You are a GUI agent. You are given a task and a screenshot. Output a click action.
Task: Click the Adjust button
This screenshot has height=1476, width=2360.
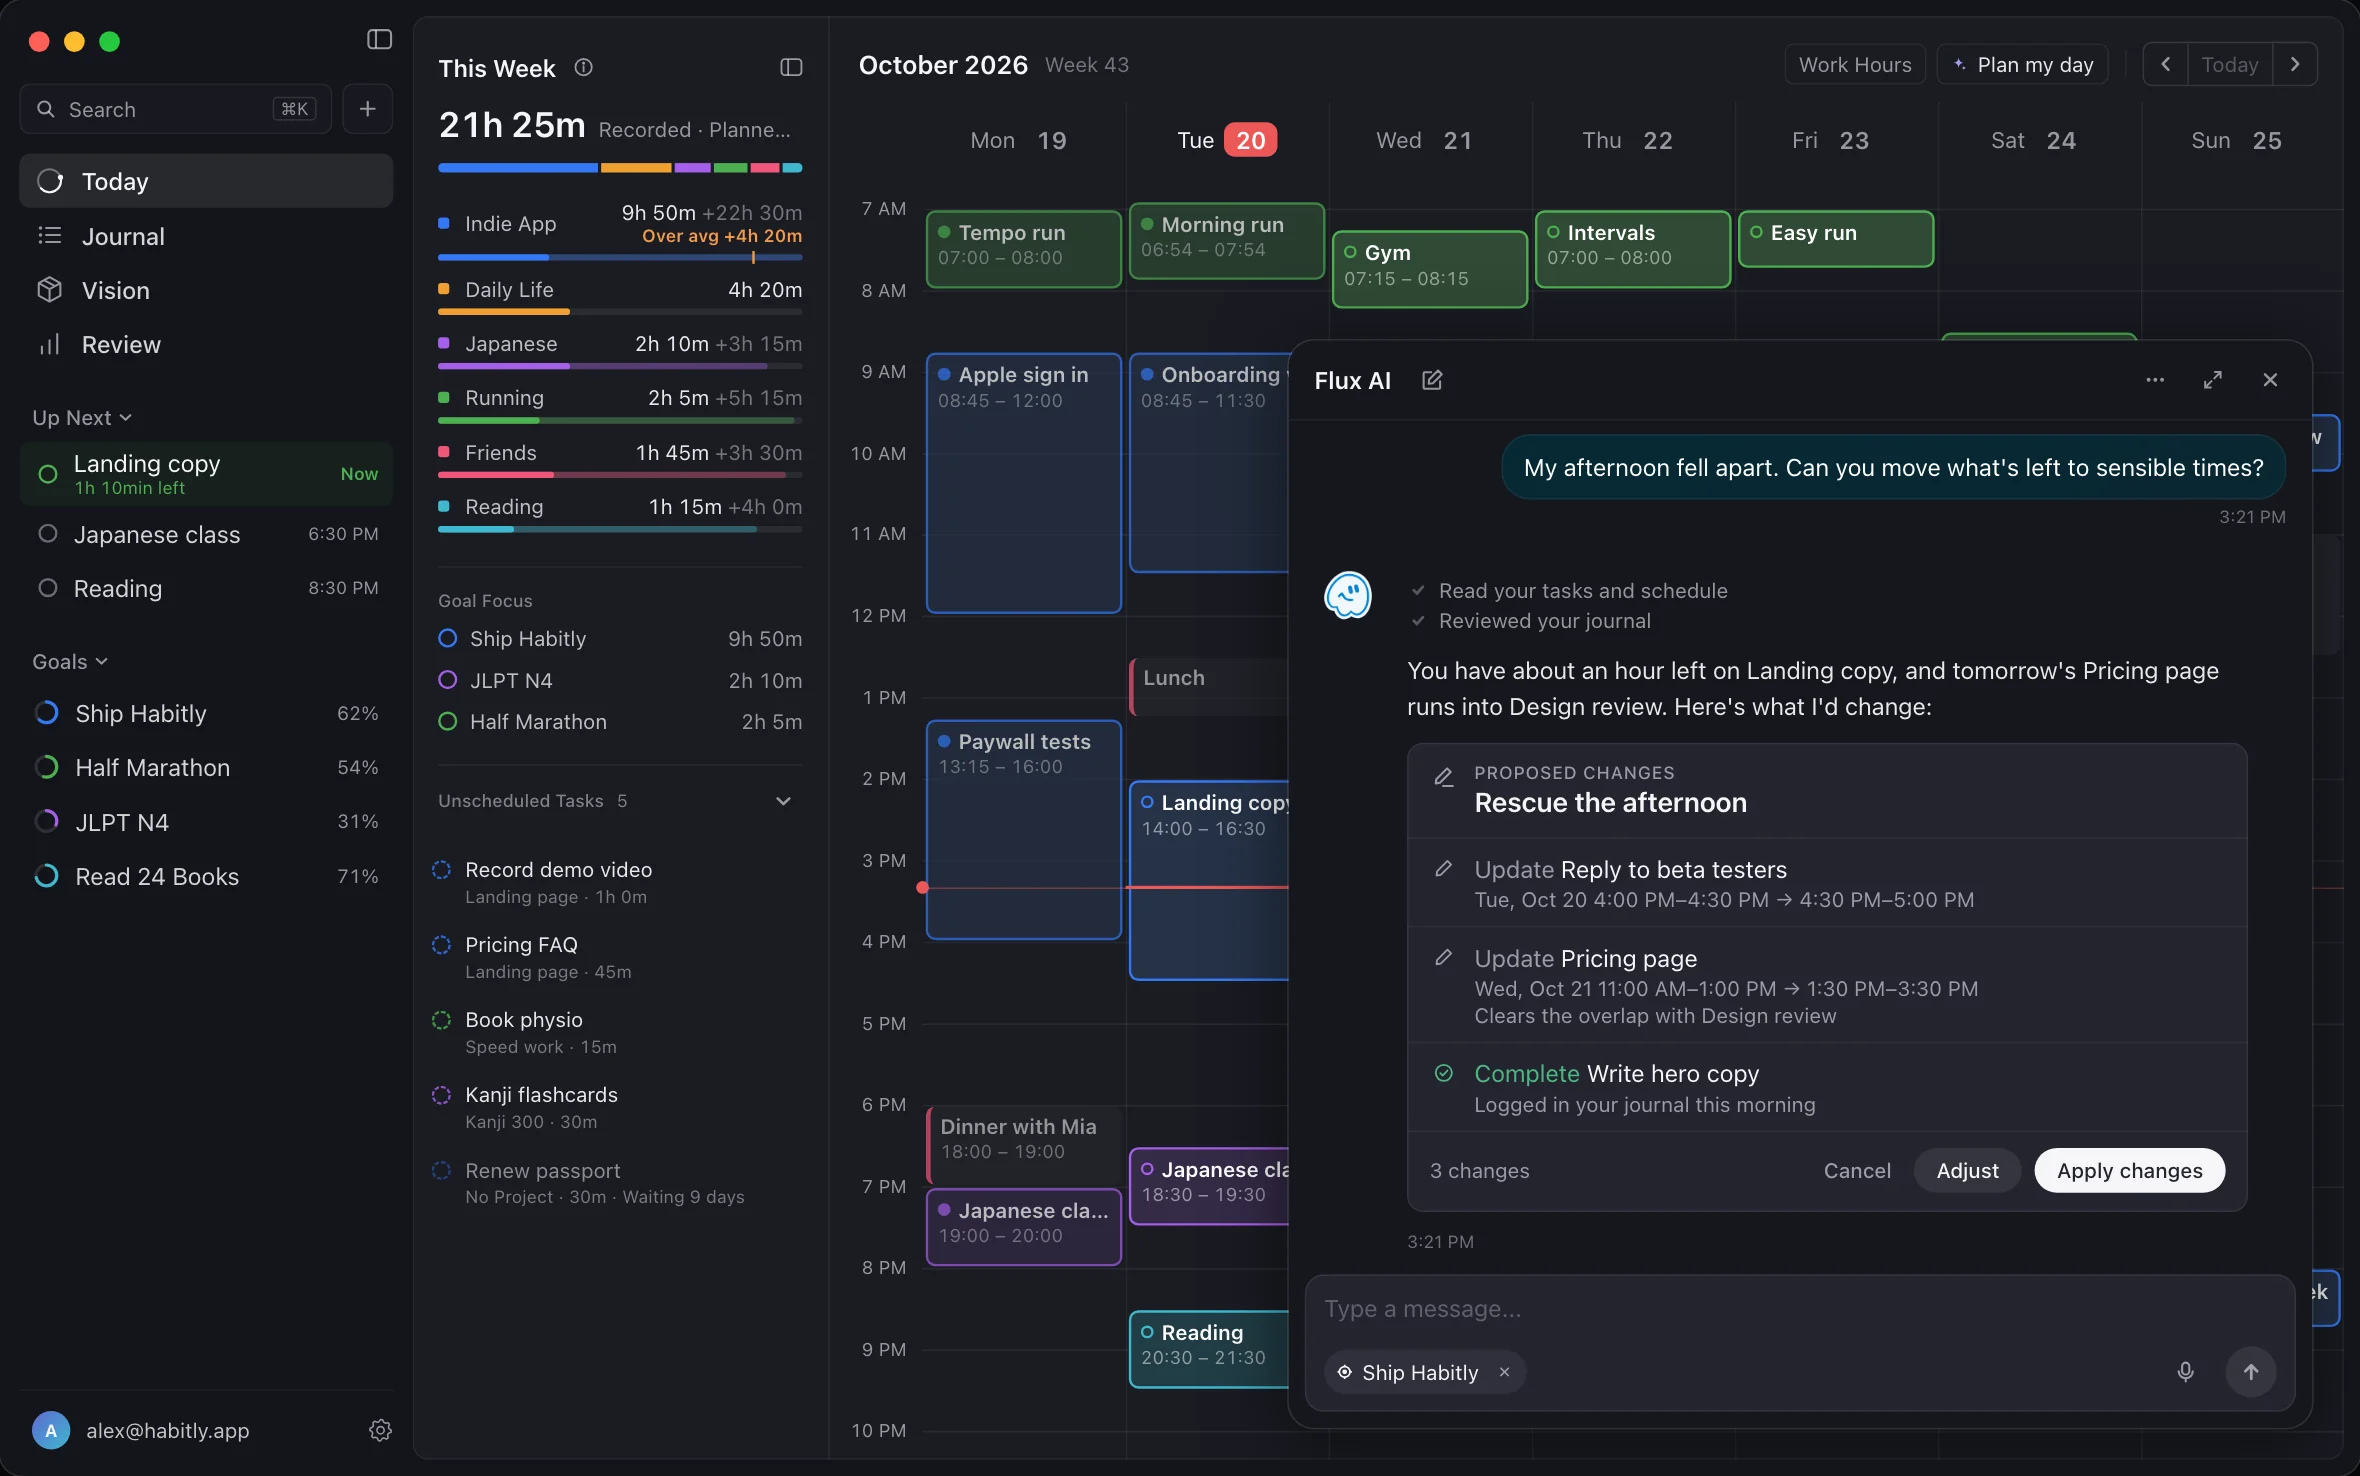click(1967, 1170)
